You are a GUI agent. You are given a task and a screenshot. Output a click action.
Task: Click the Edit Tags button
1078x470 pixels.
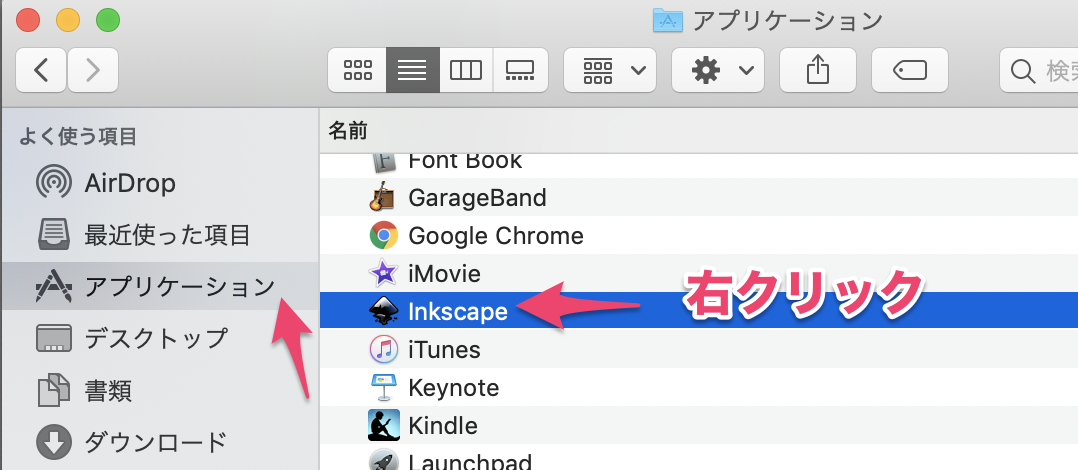(910, 70)
